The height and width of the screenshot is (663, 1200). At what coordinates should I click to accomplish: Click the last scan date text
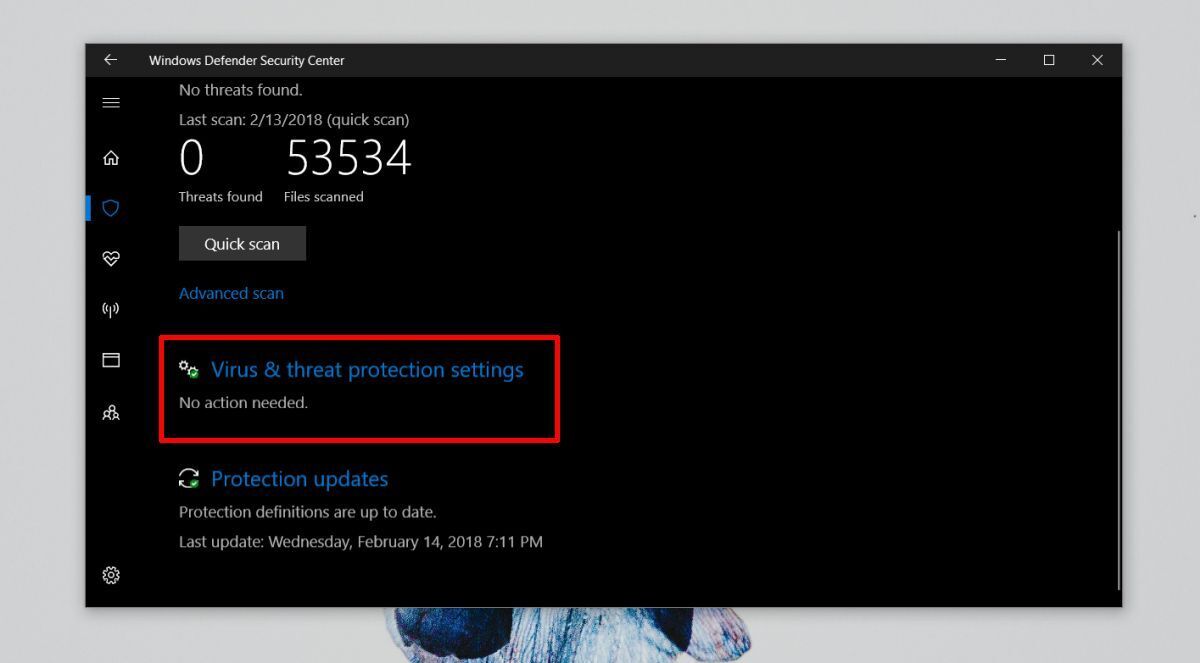tap(293, 119)
